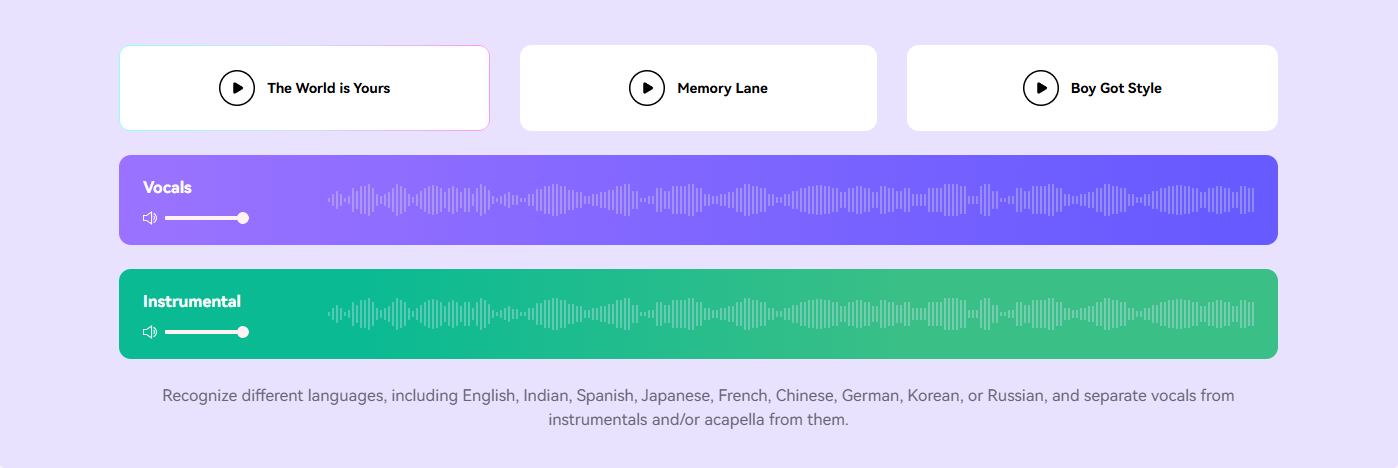
Task: Set Vocals volume to half on the slider track
Action: 204,218
